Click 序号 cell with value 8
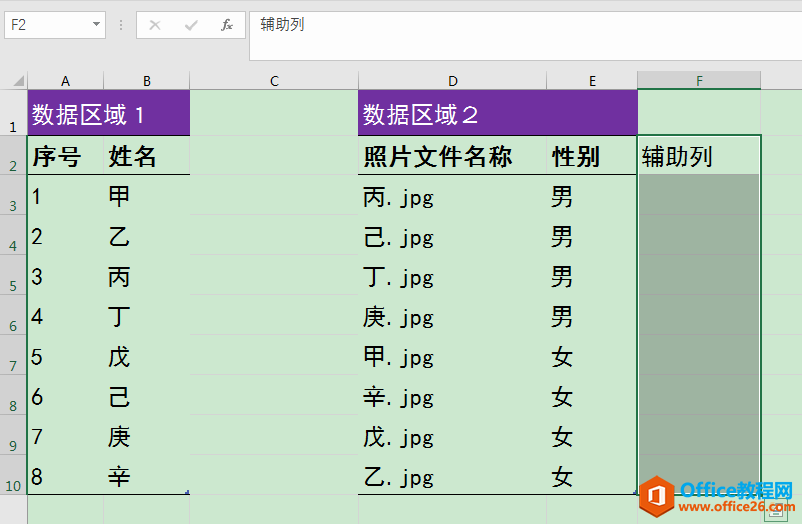 click(65, 474)
